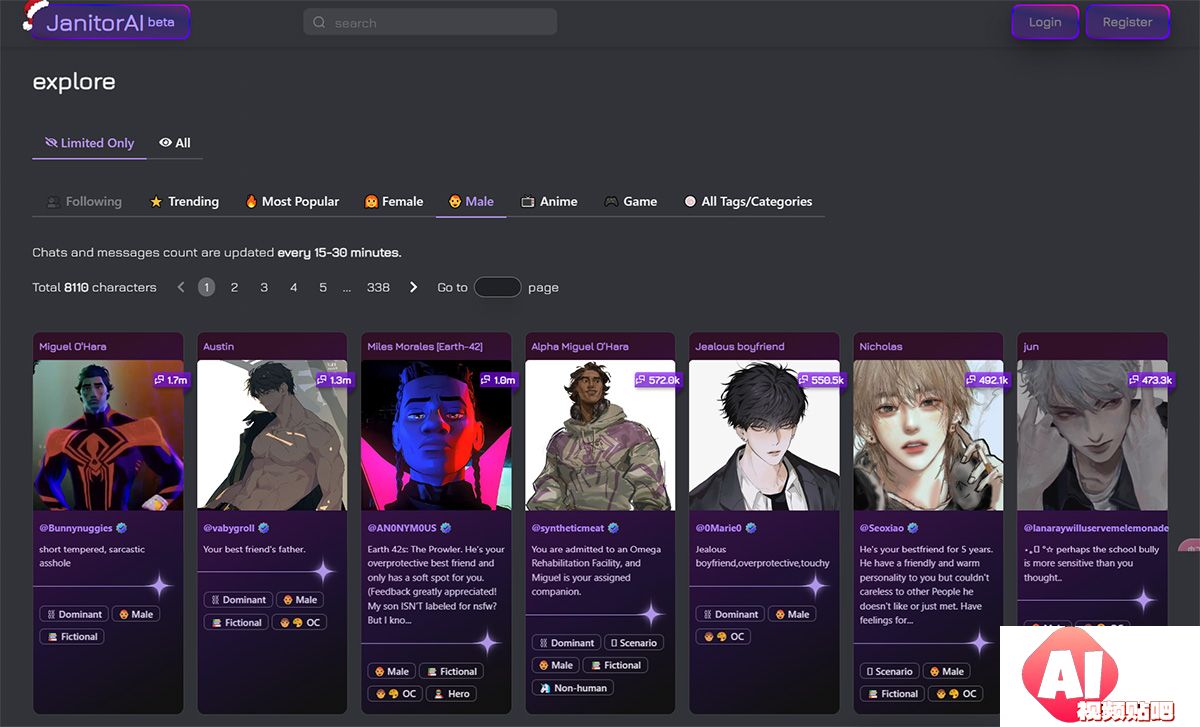
Task: Click the 1.7m chat count badge
Action: [x=171, y=380]
